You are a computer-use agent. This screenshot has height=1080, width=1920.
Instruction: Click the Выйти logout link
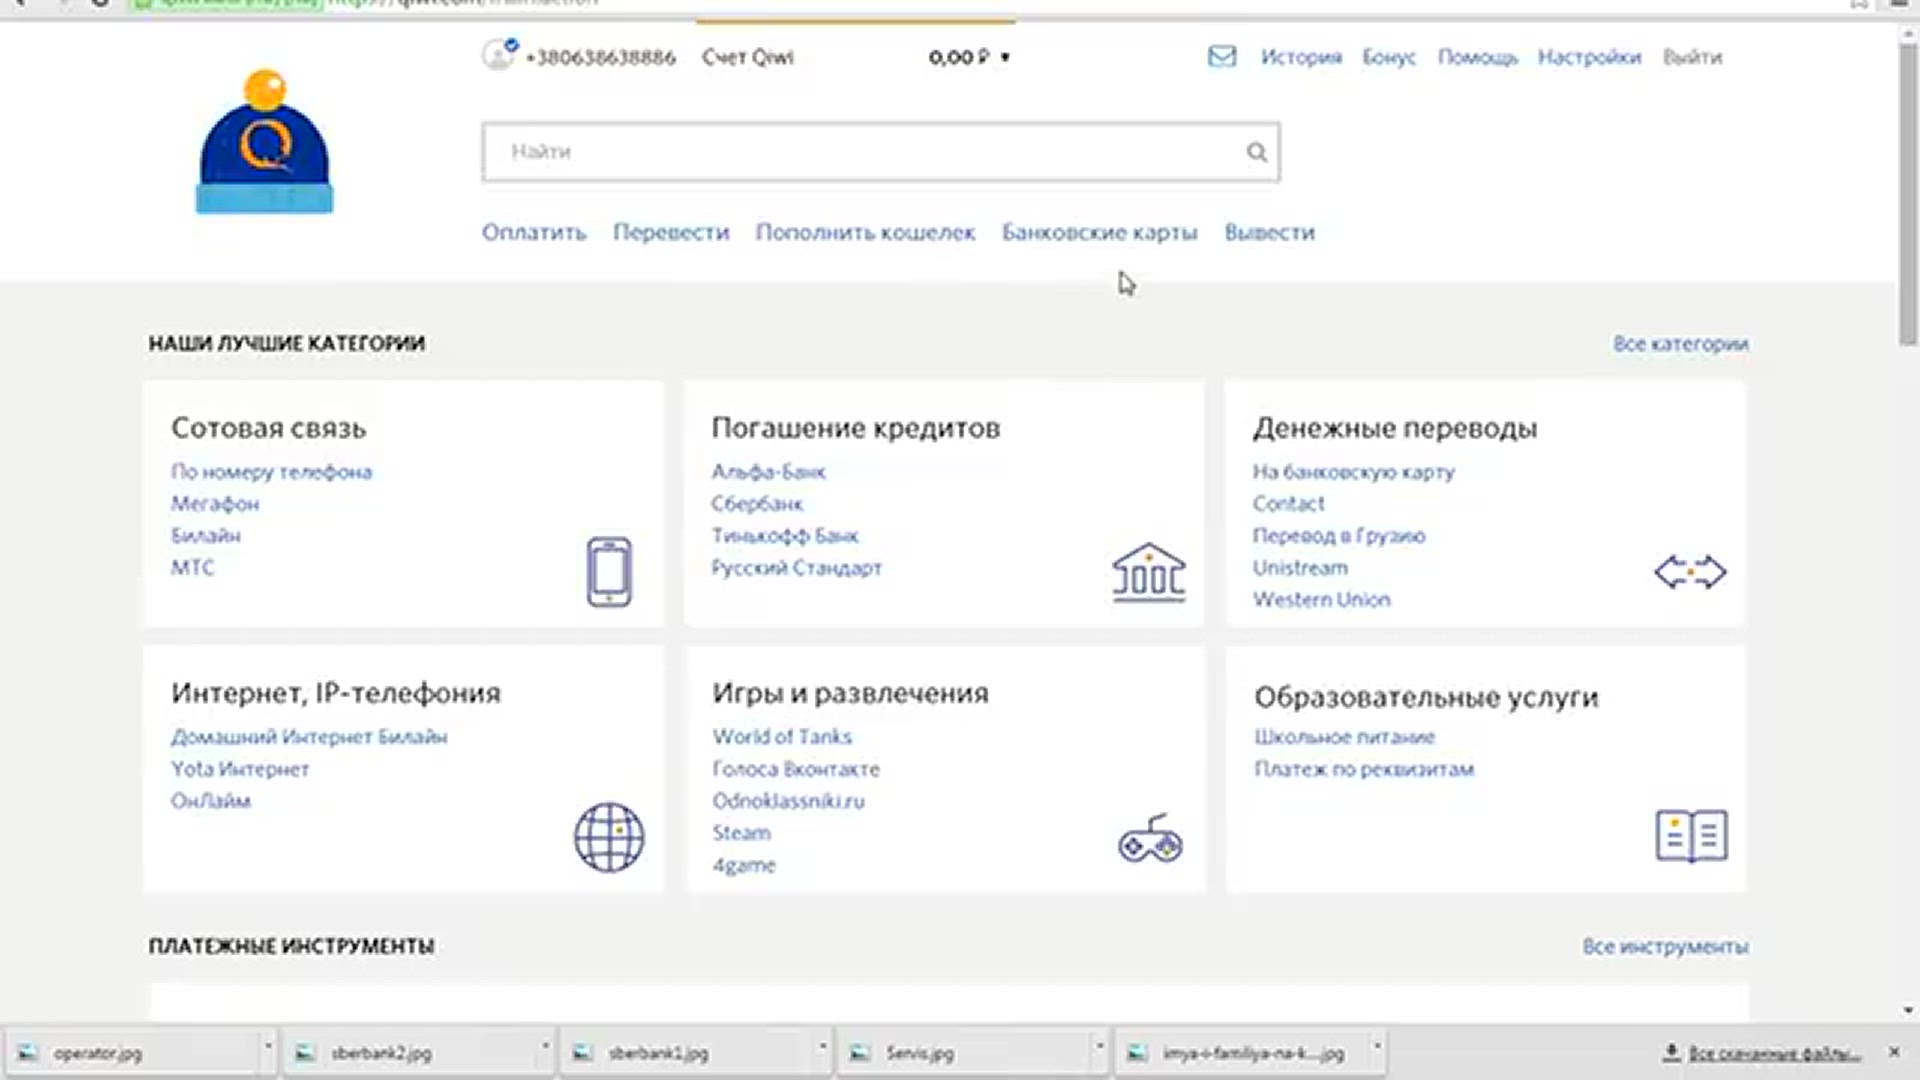click(1692, 58)
